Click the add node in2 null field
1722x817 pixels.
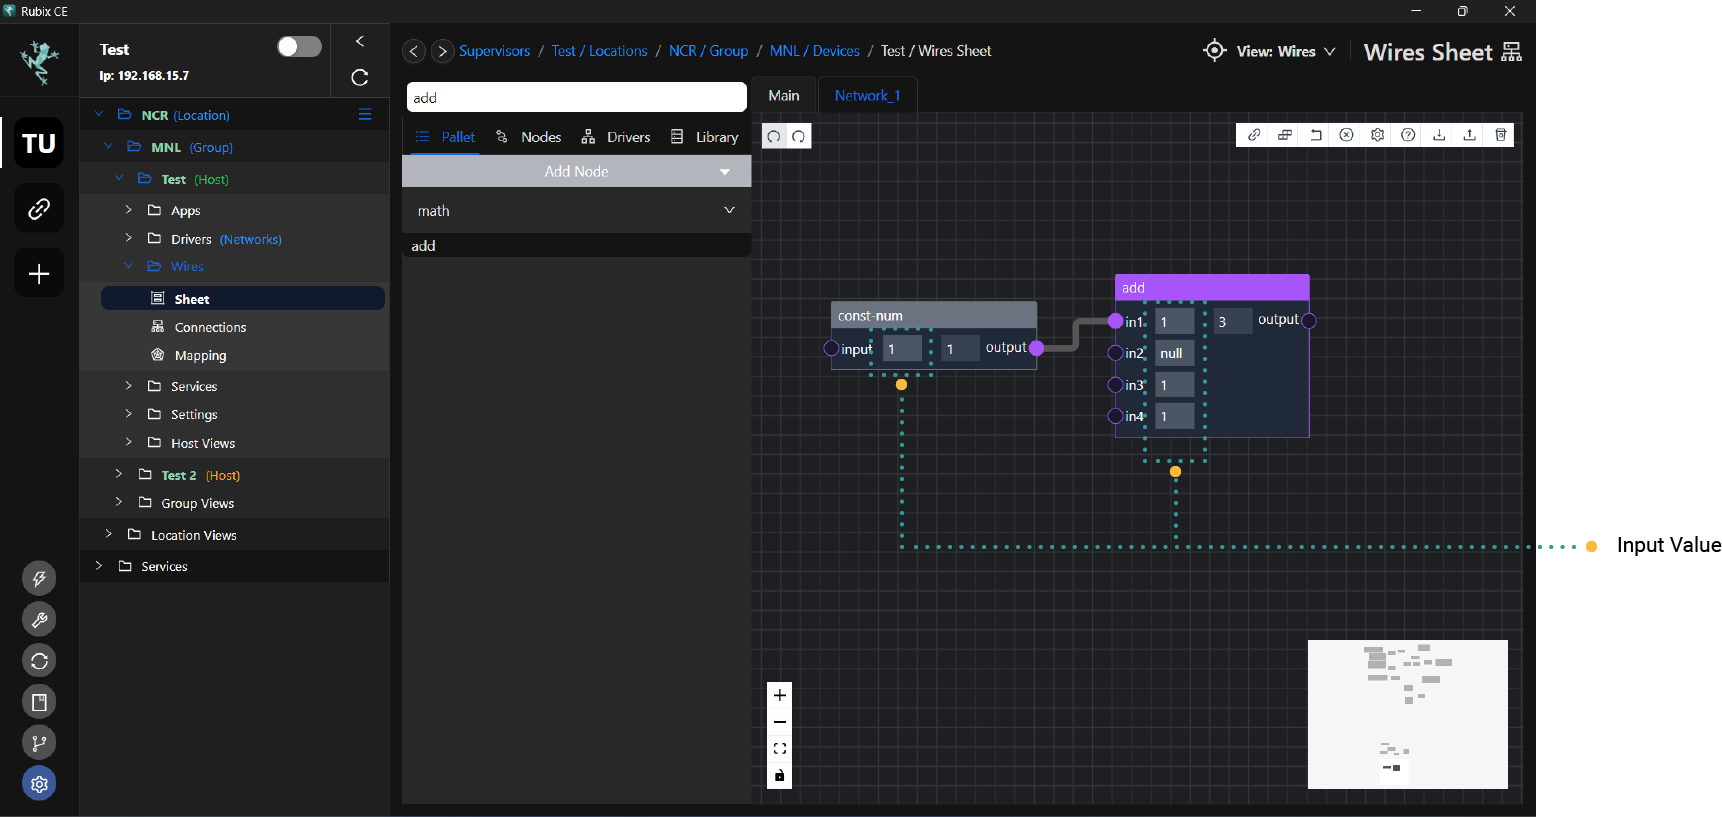pos(1175,353)
